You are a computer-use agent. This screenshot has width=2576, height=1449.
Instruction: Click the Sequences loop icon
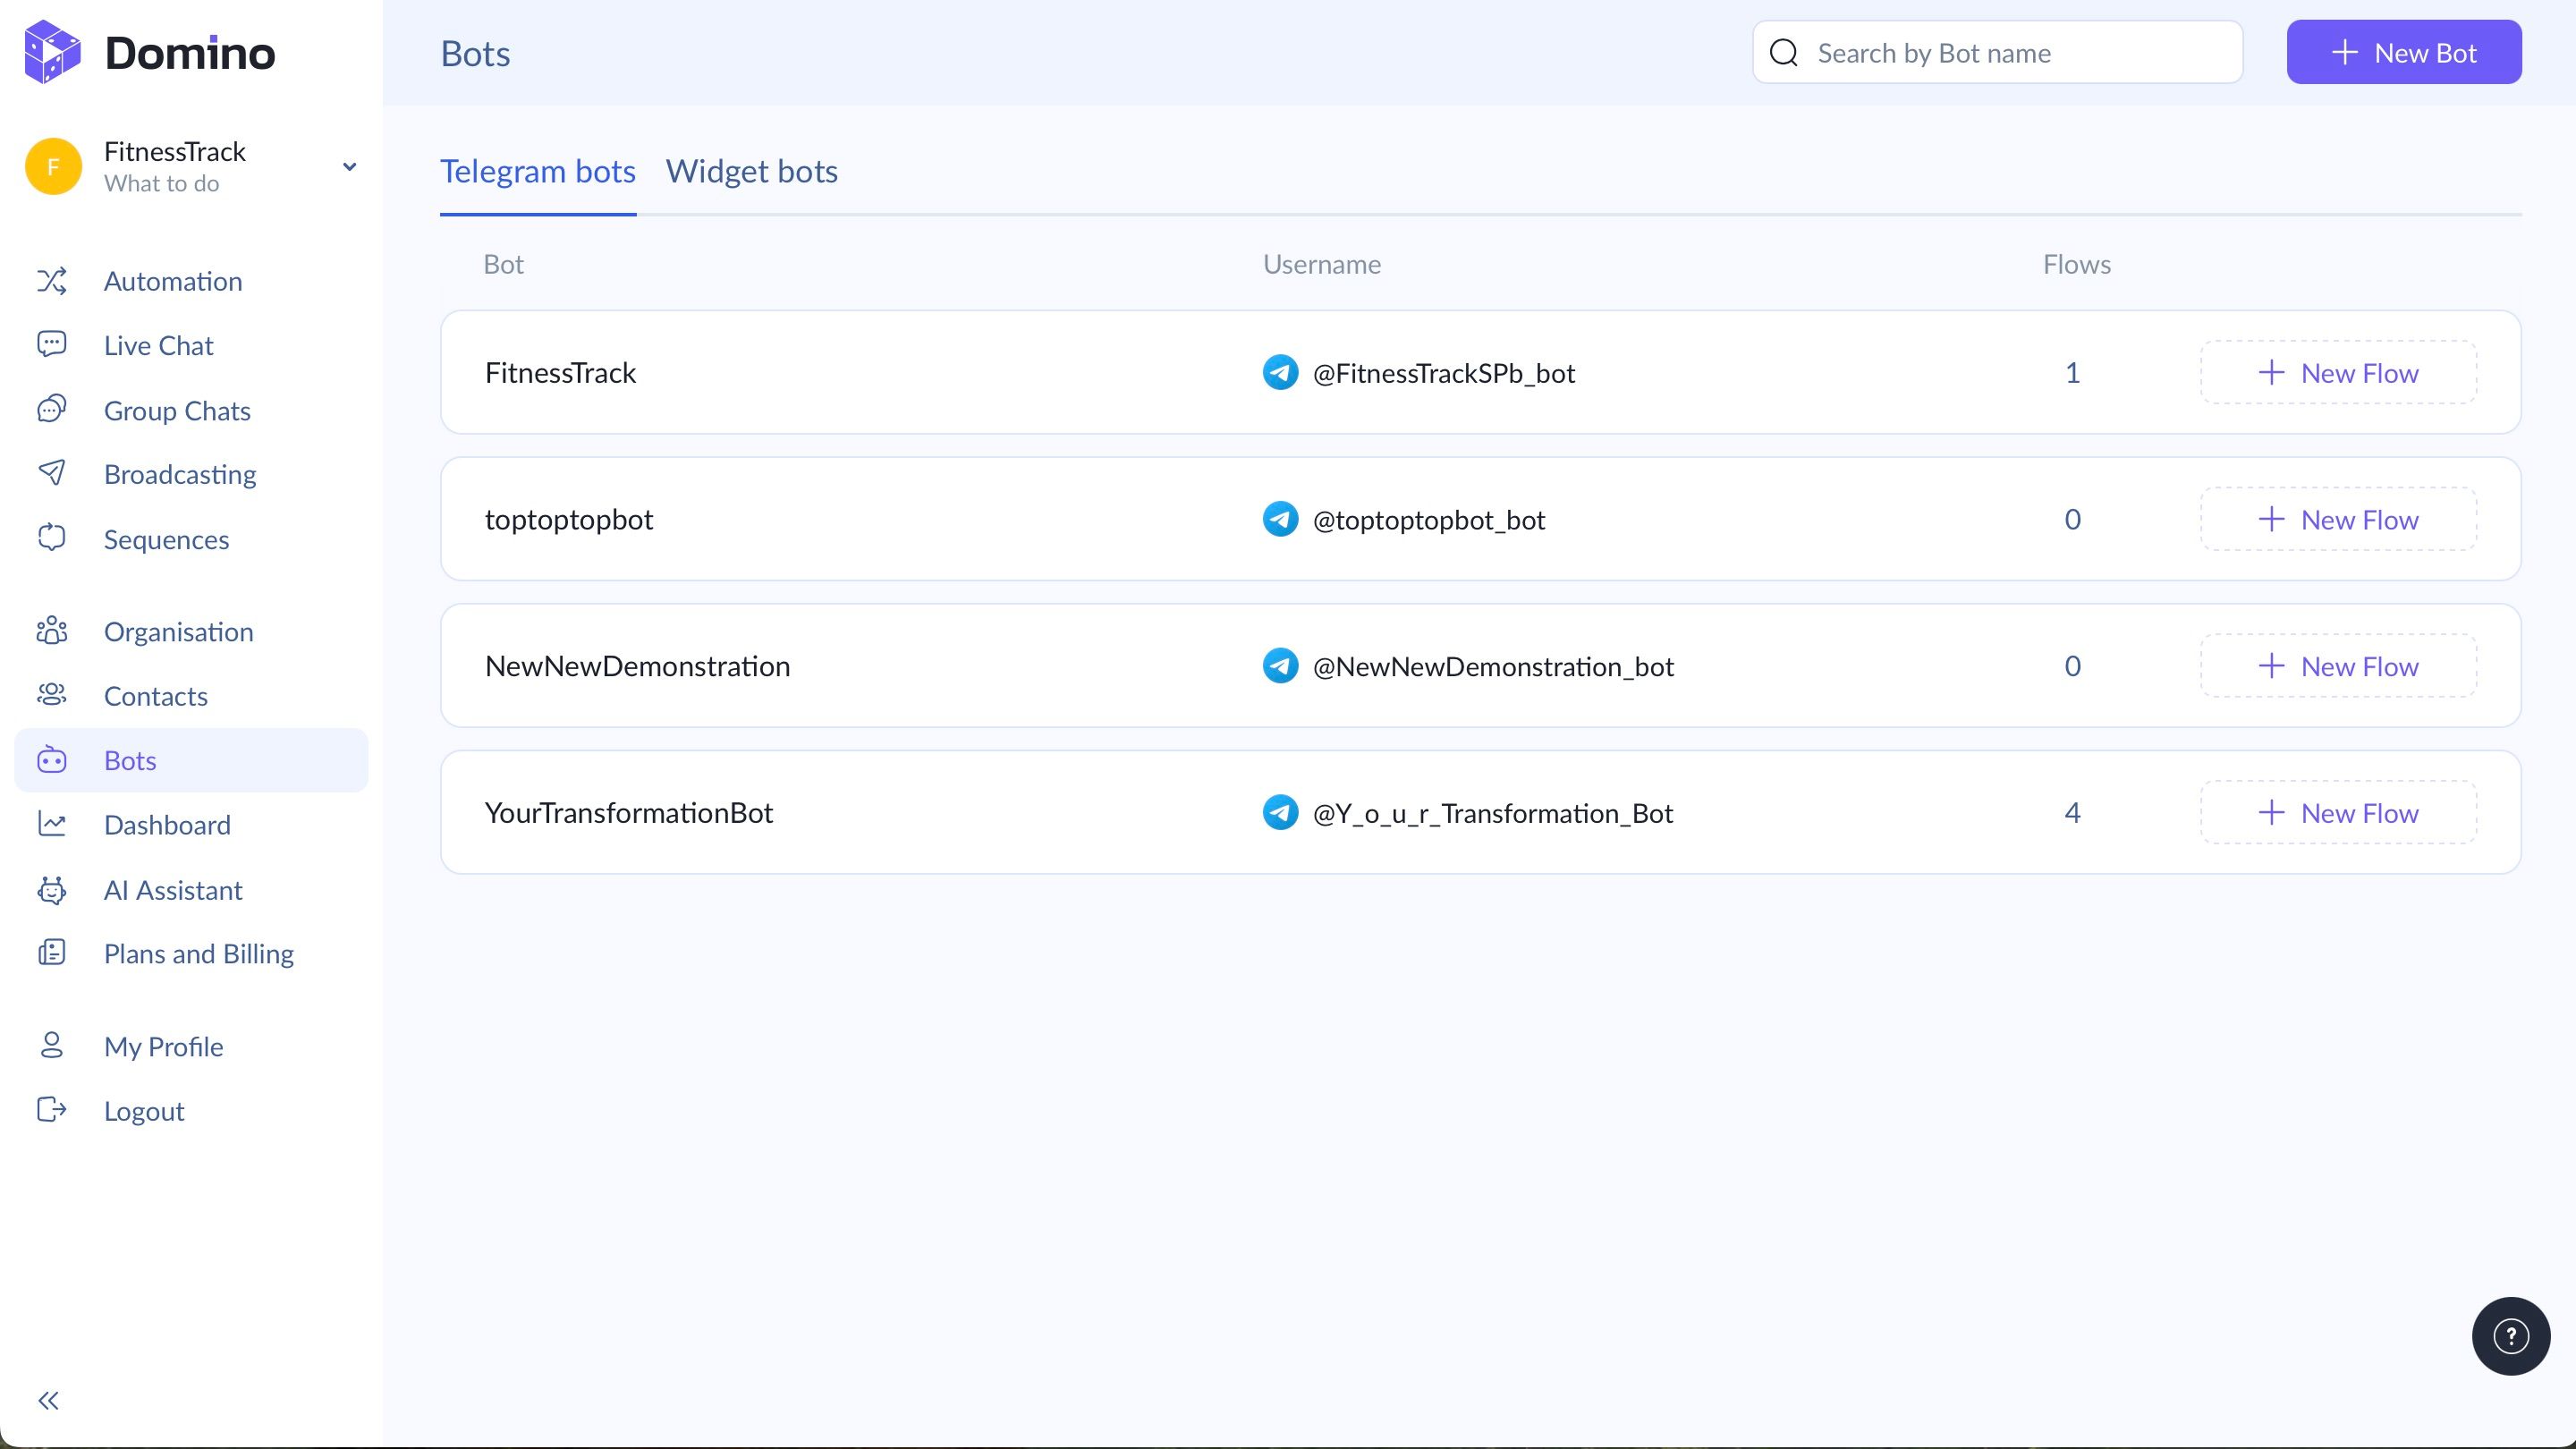point(52,539)
